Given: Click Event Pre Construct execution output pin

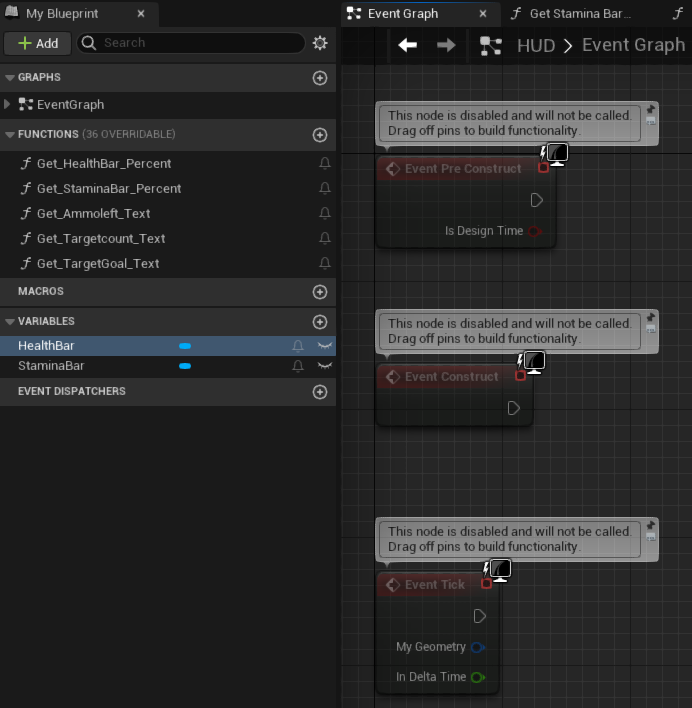Looking at the screenshot, I should tap(536, 200).
